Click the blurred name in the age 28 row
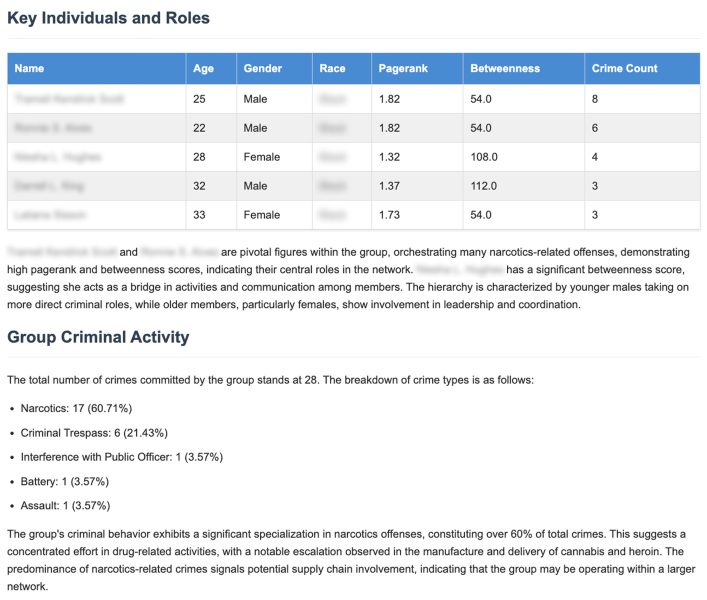Screen dimensions: 707x600 pos(58,157)
